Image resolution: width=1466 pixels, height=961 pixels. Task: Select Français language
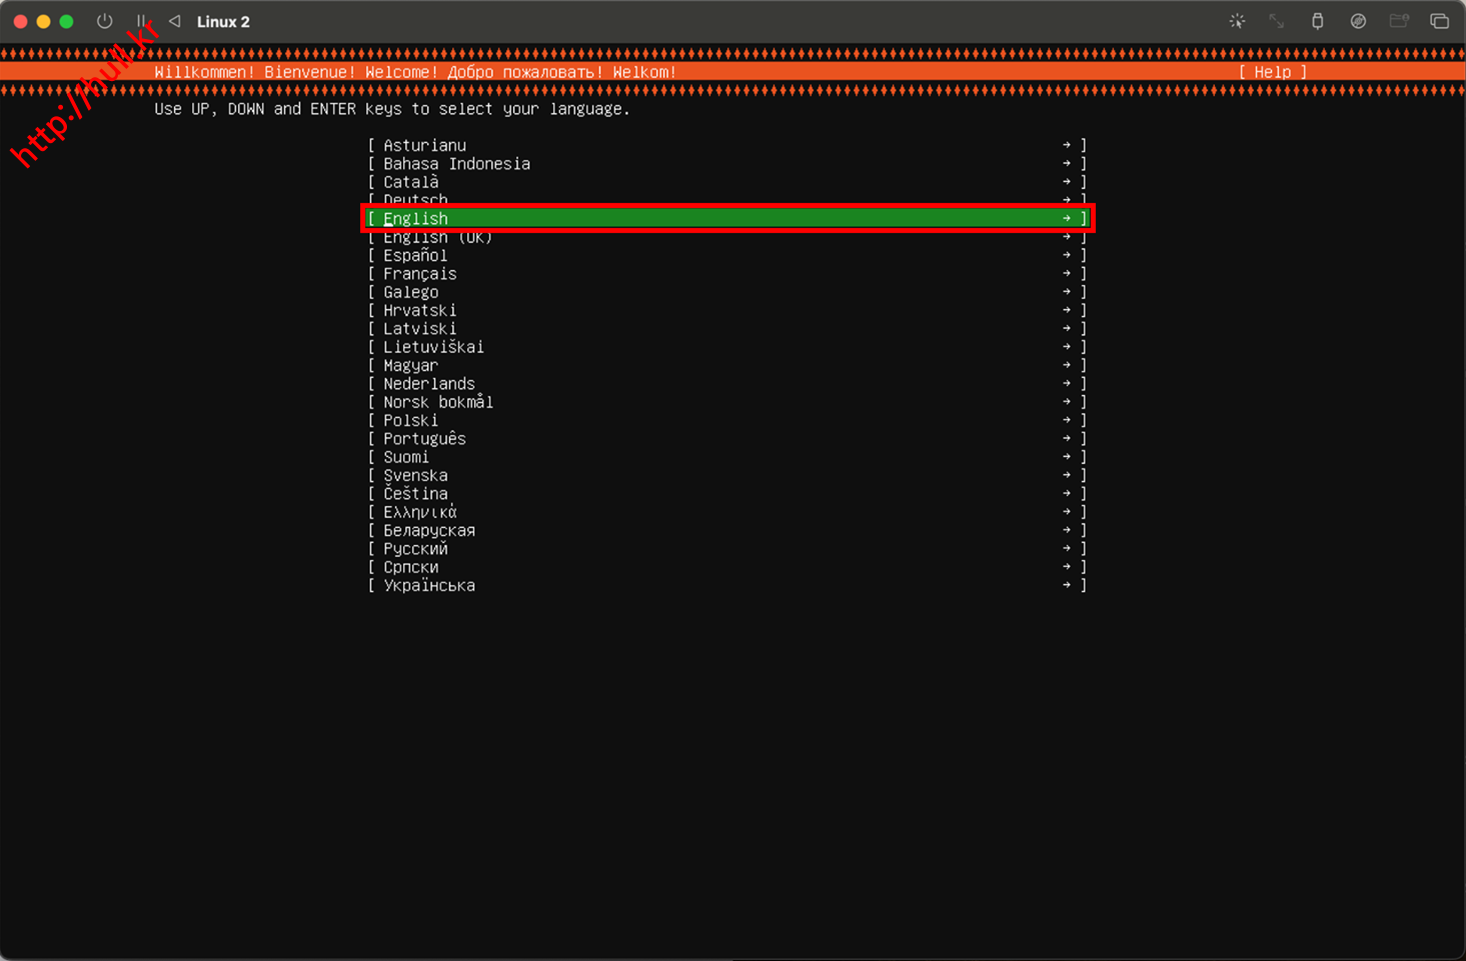coord(727,274)
